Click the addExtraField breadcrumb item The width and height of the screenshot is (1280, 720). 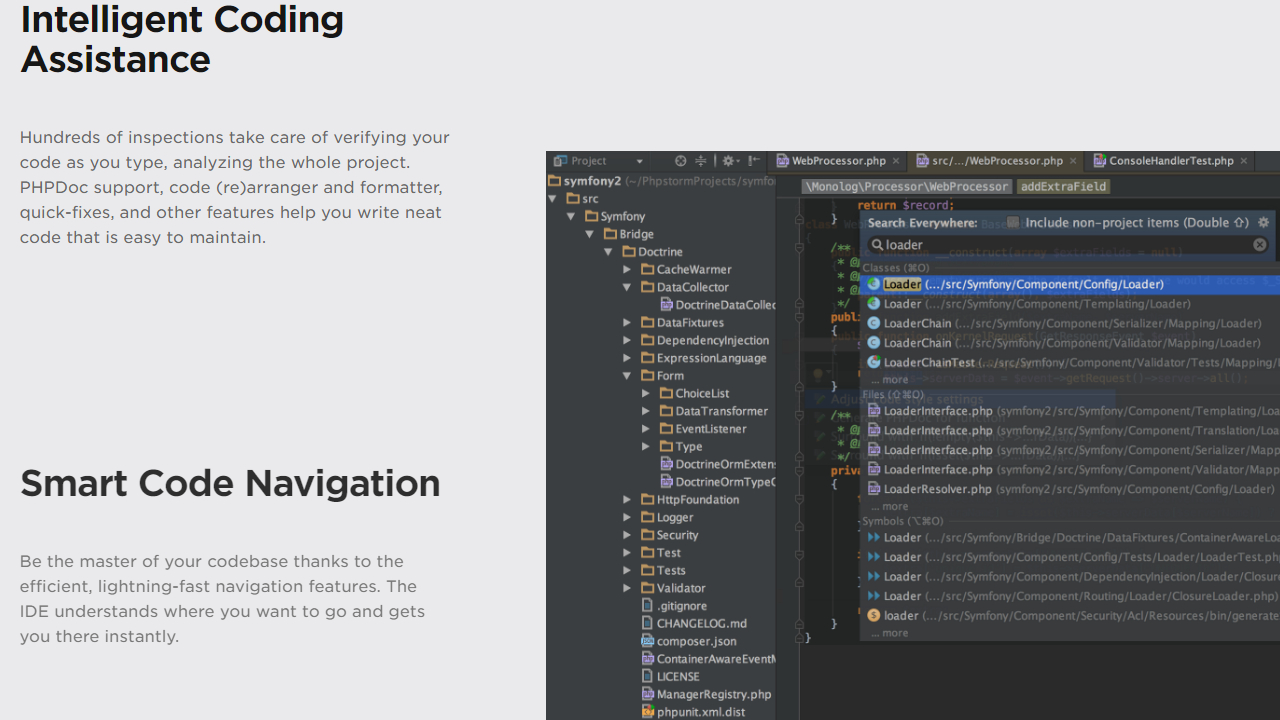point(1063,186)
